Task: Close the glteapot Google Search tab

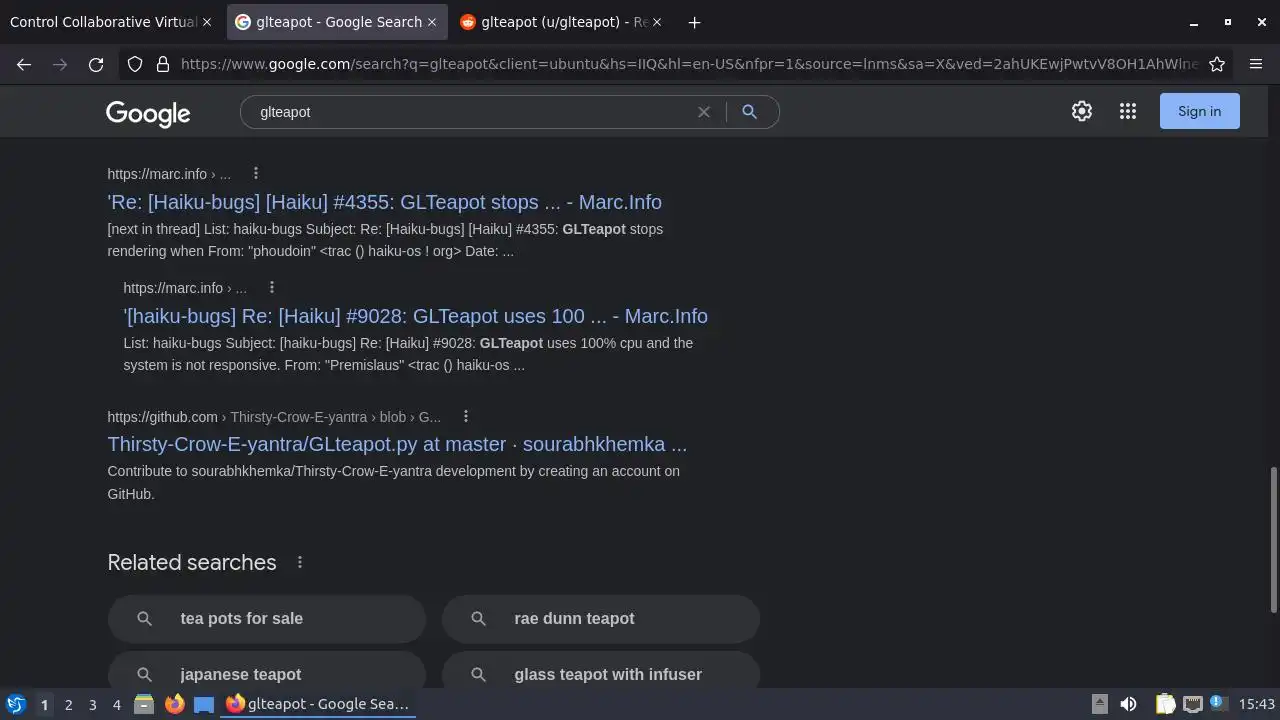Action: tap(432, 22)
